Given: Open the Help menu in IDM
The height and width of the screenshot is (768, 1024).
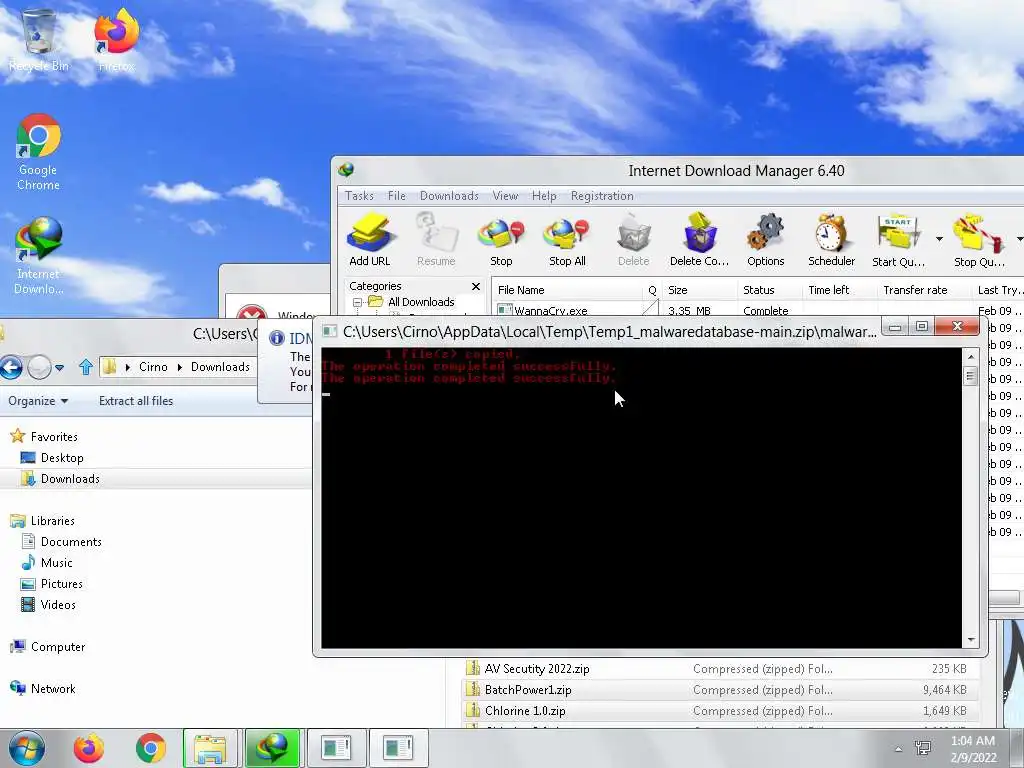Looking at the screenshot, I should pos(544,196).
